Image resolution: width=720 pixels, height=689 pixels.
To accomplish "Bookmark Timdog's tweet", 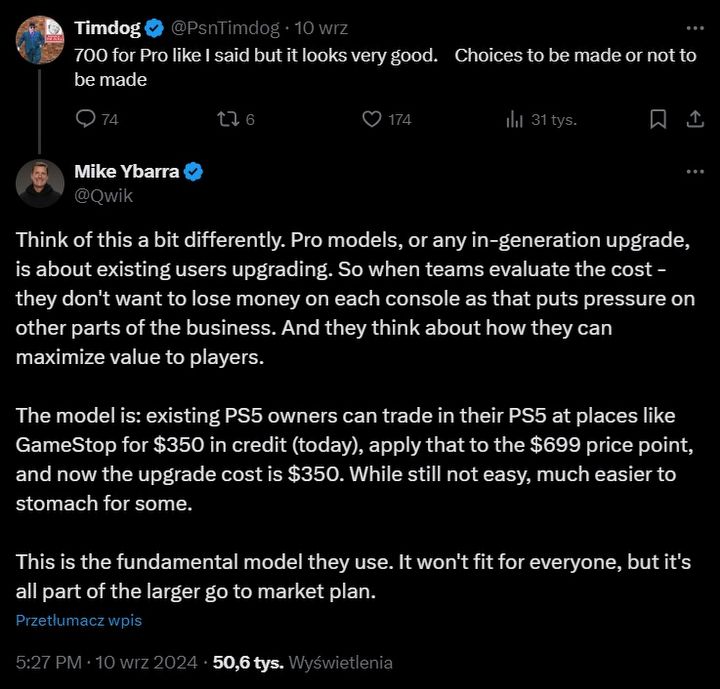I will coord(658,119).
